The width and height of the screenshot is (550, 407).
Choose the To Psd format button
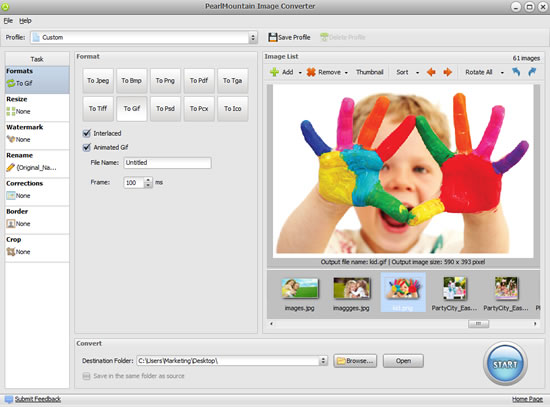tap(165, 109)
